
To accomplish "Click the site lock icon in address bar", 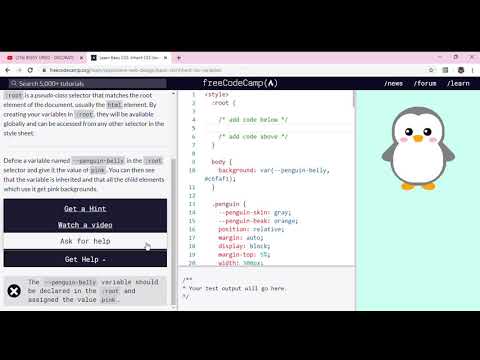I will point(44,70).
